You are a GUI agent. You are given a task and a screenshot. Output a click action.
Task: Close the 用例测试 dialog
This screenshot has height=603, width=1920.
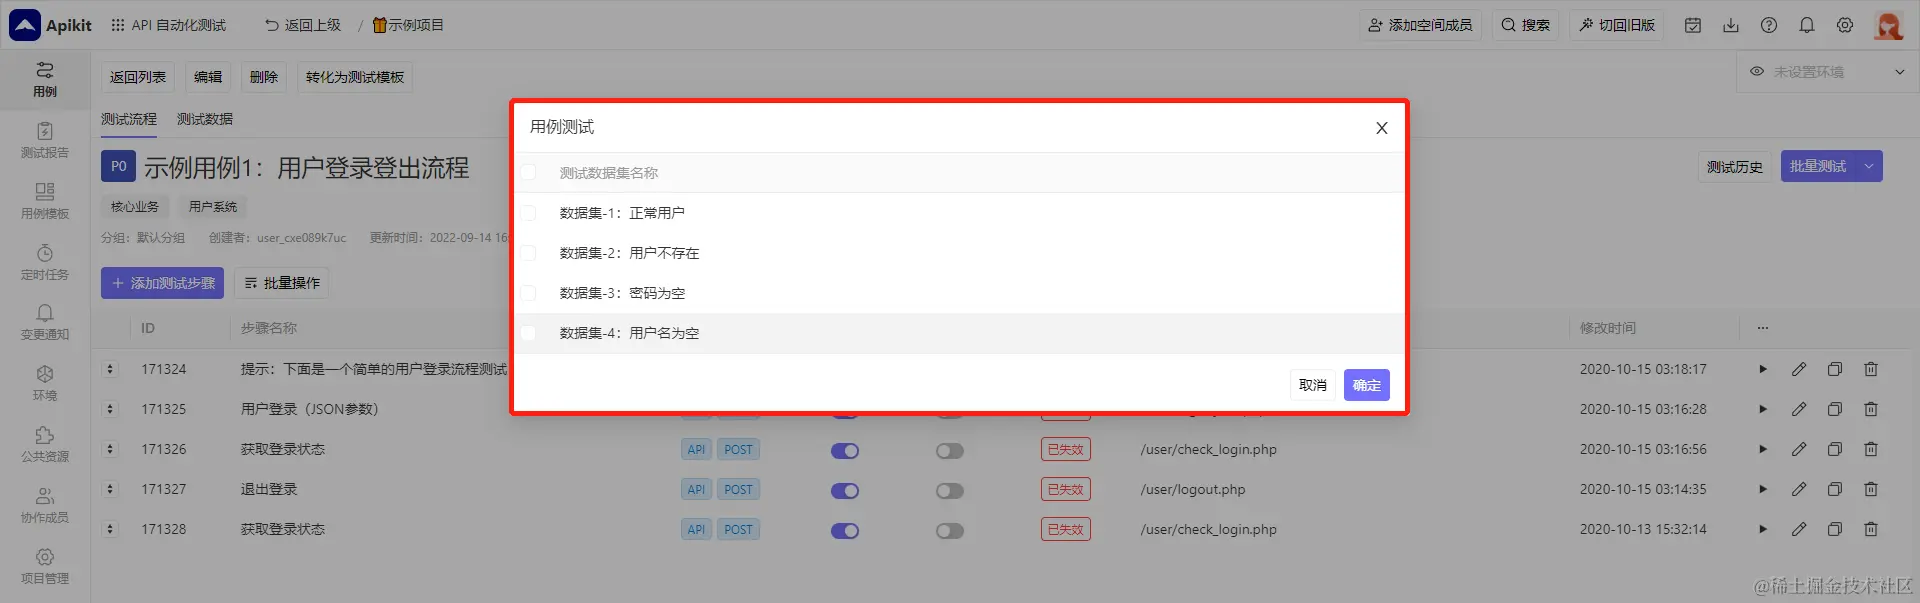1382,128
